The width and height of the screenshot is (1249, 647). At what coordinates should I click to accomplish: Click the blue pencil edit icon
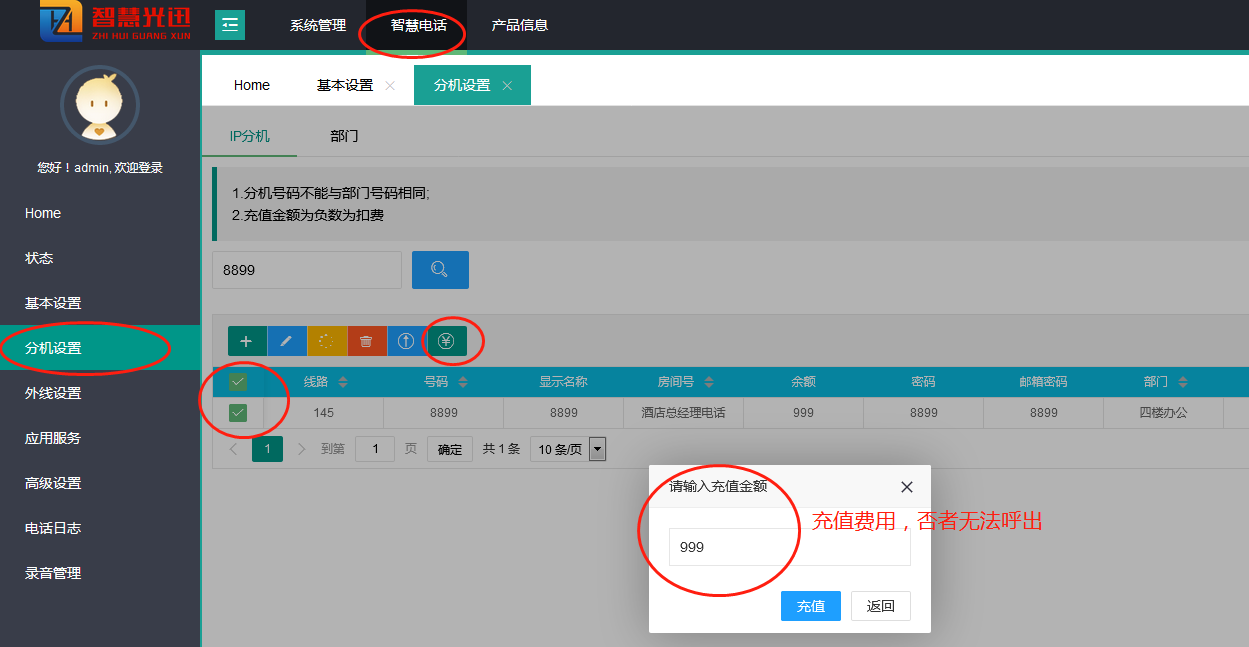tap(286, 341)
